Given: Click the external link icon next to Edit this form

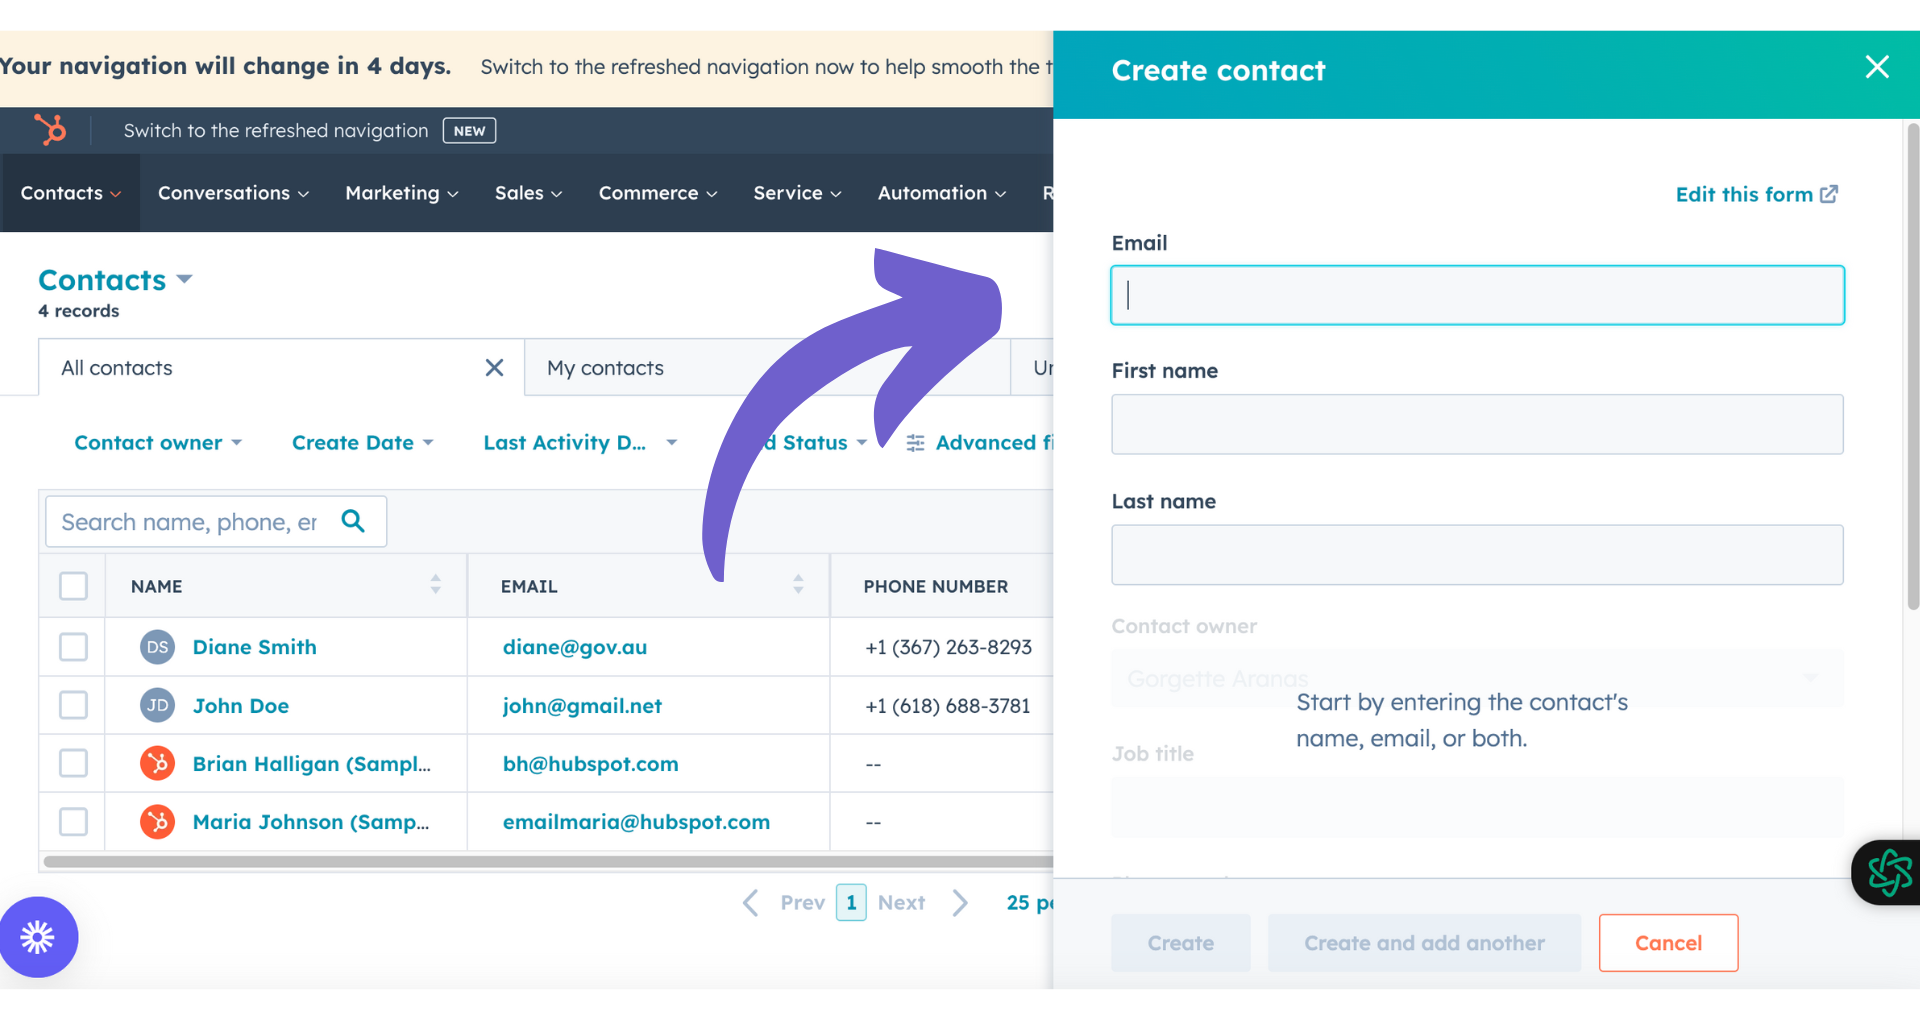Looking at the screenshot, I should click(x=1830, y=194).
